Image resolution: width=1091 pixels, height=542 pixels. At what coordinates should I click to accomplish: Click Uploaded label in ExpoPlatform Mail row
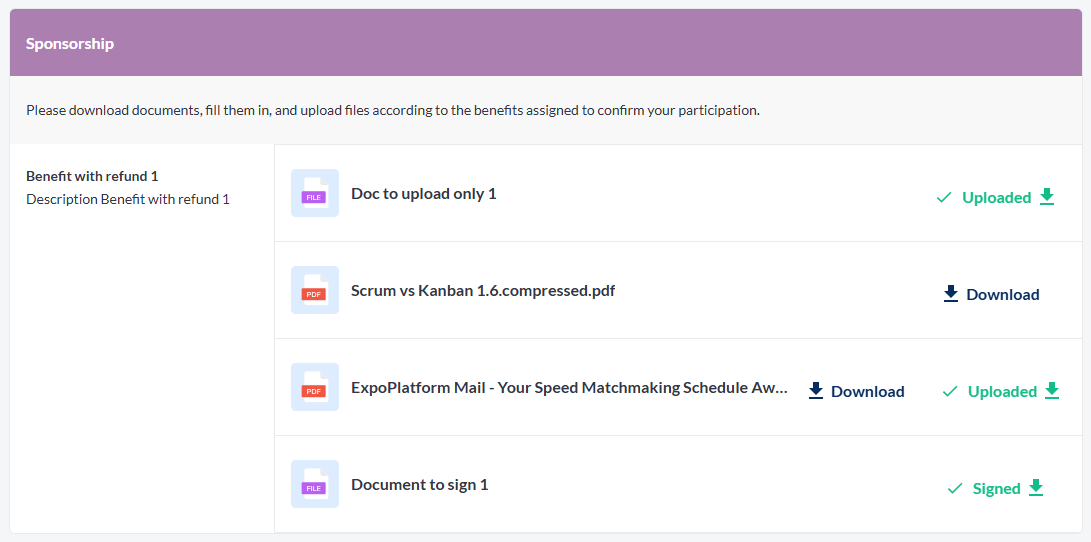(1002, 392)
